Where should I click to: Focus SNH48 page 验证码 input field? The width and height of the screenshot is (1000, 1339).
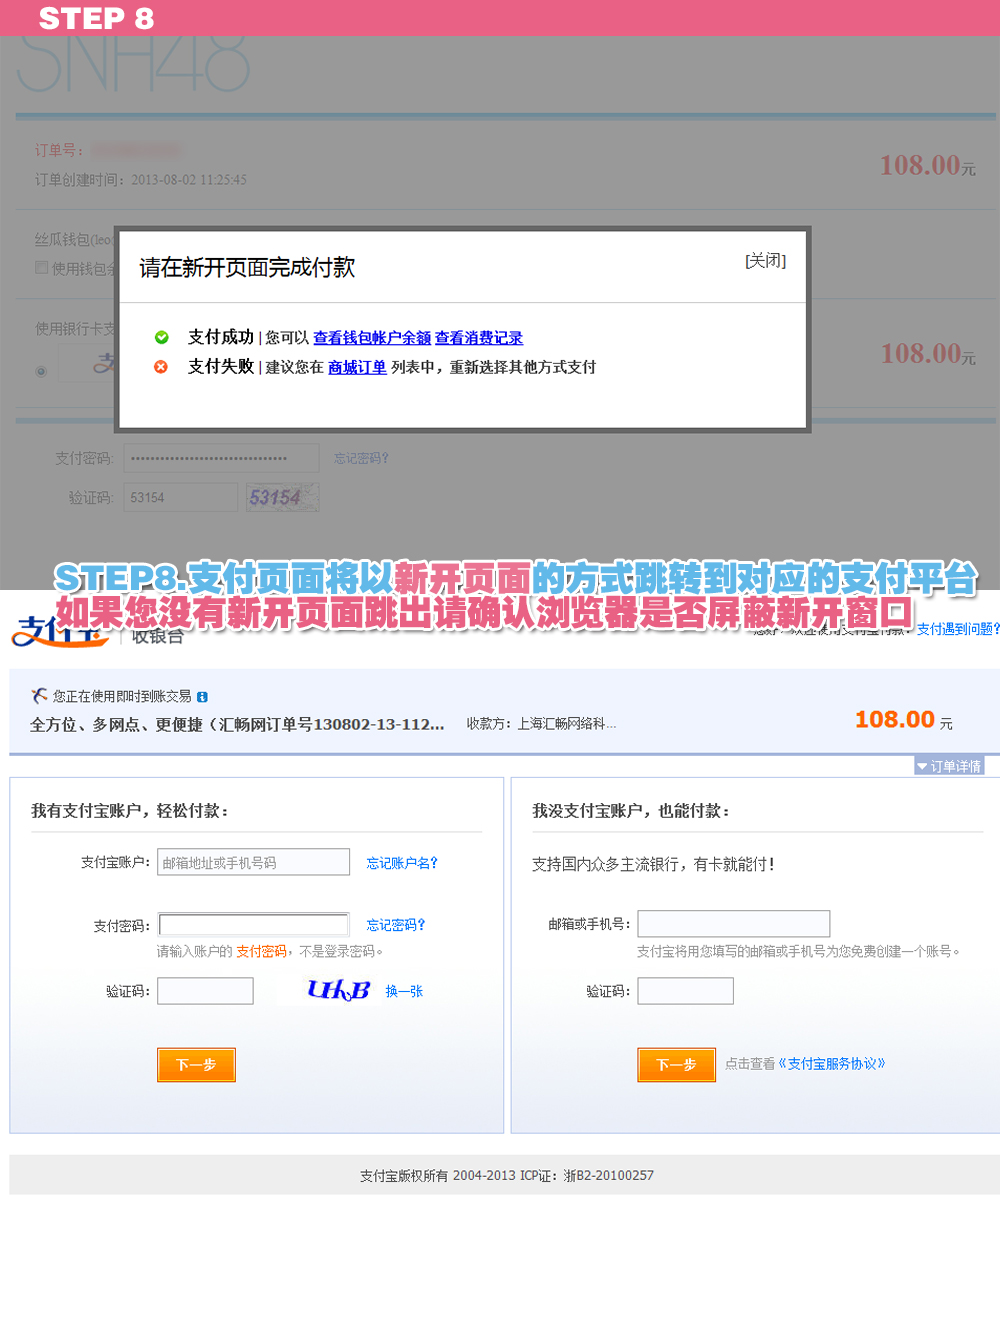[x=180, y=497]
